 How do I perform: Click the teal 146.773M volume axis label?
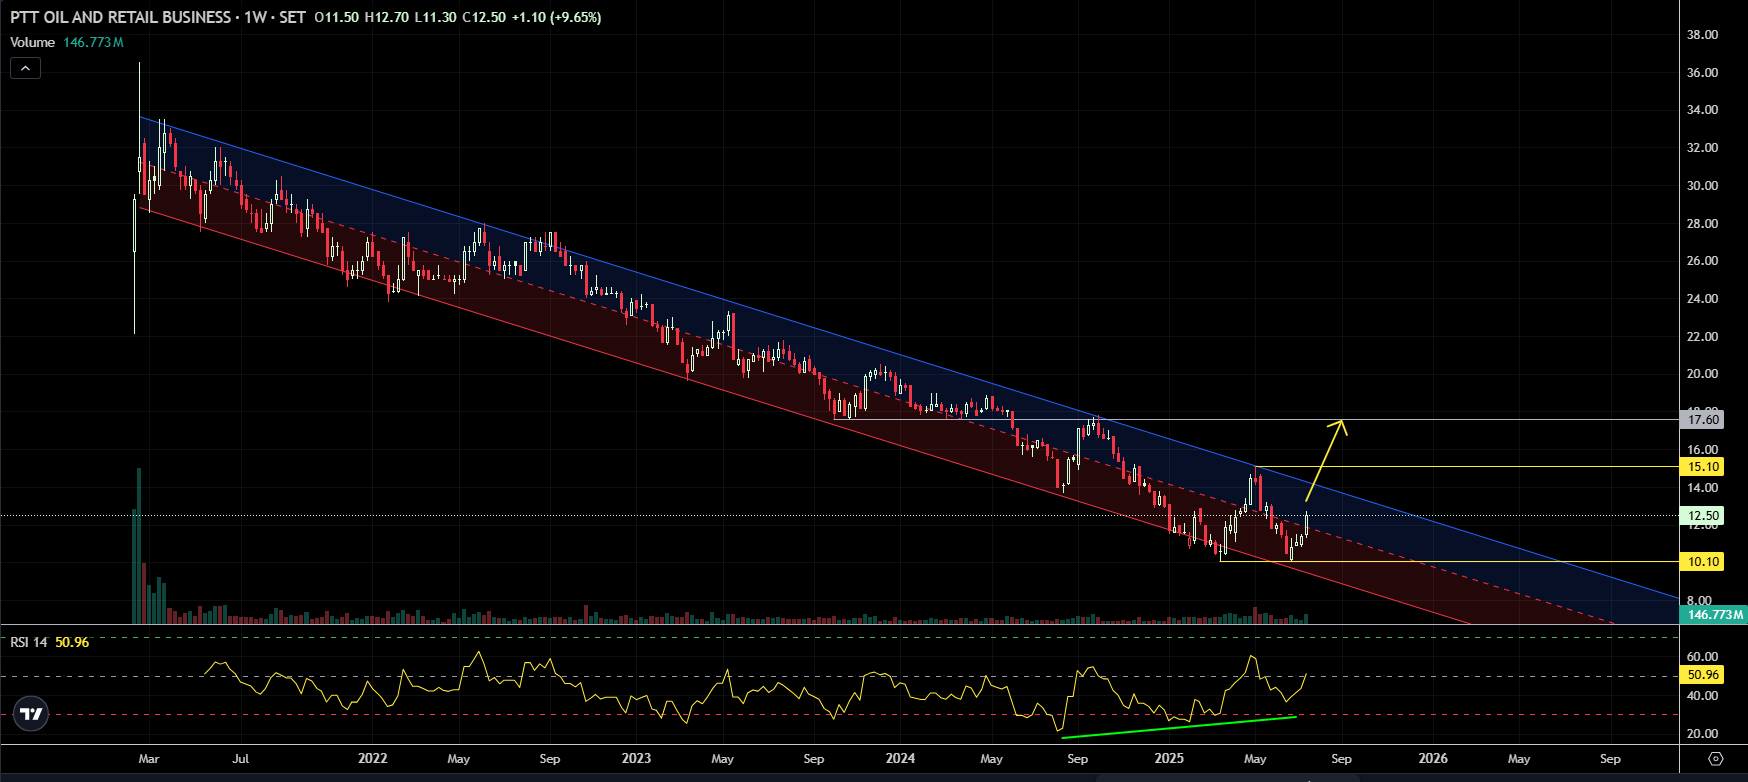point(1714,614)
